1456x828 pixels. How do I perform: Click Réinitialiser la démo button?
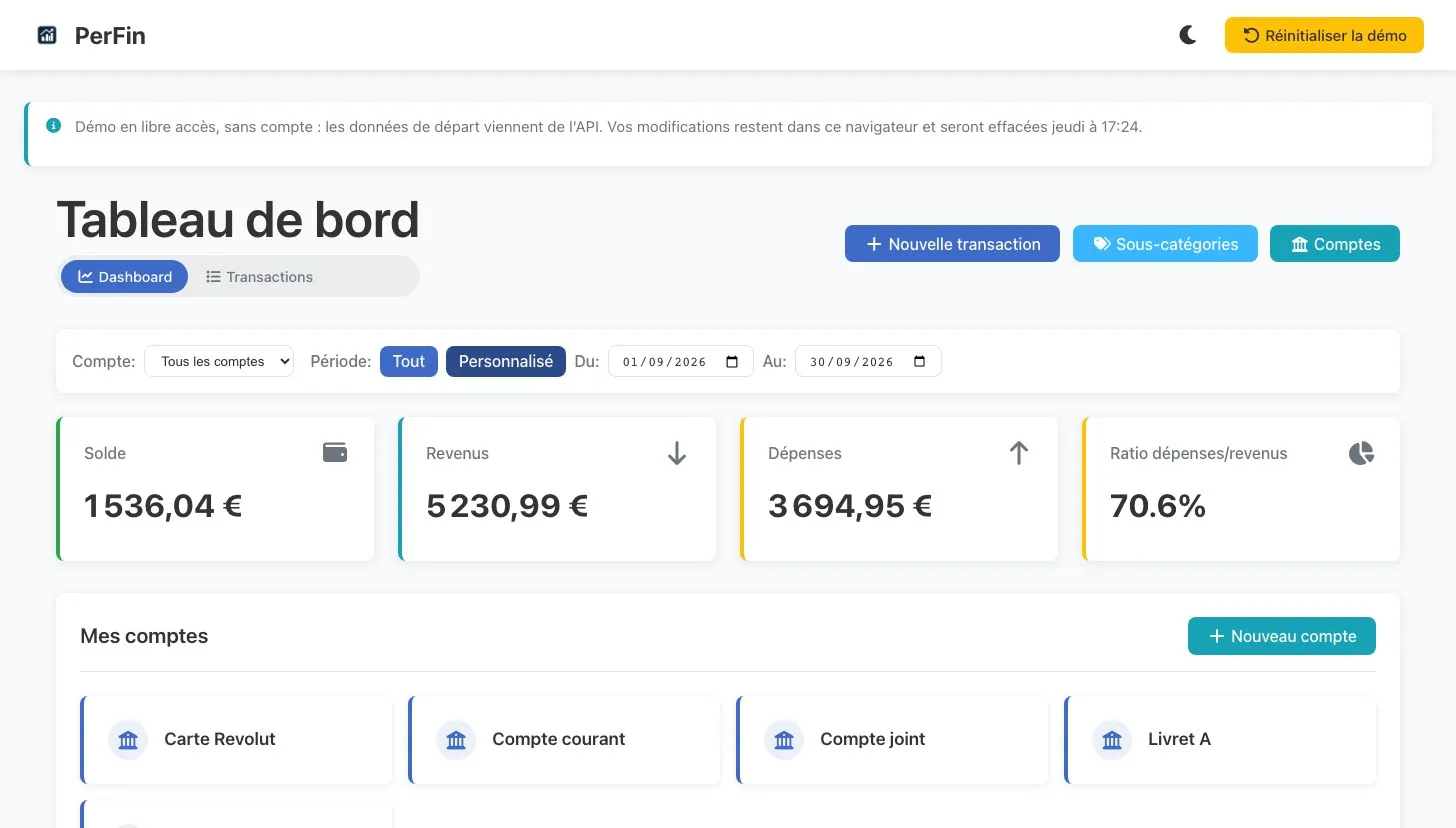point(1324,36)
